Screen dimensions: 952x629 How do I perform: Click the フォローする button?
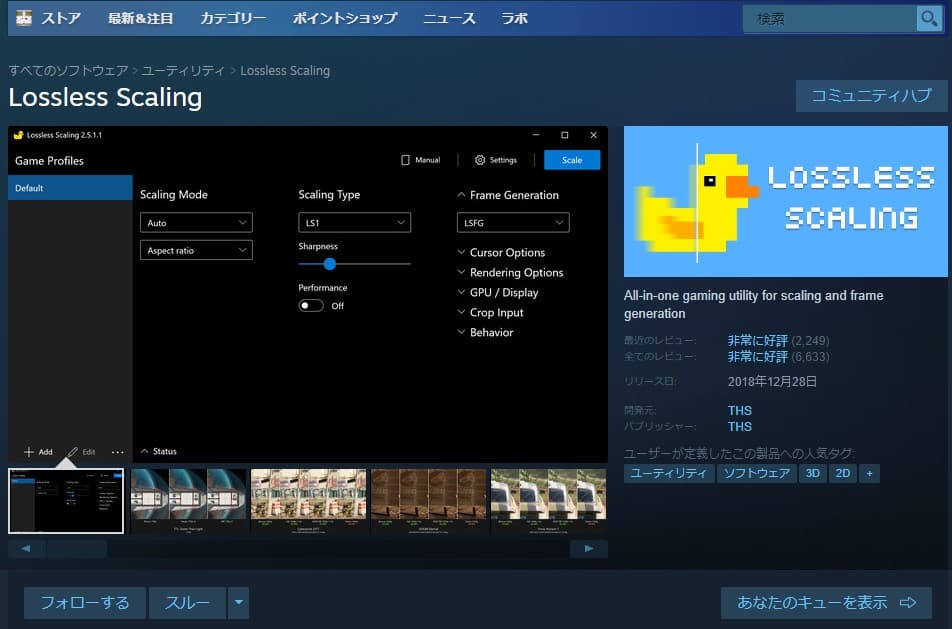coord(85,602)
